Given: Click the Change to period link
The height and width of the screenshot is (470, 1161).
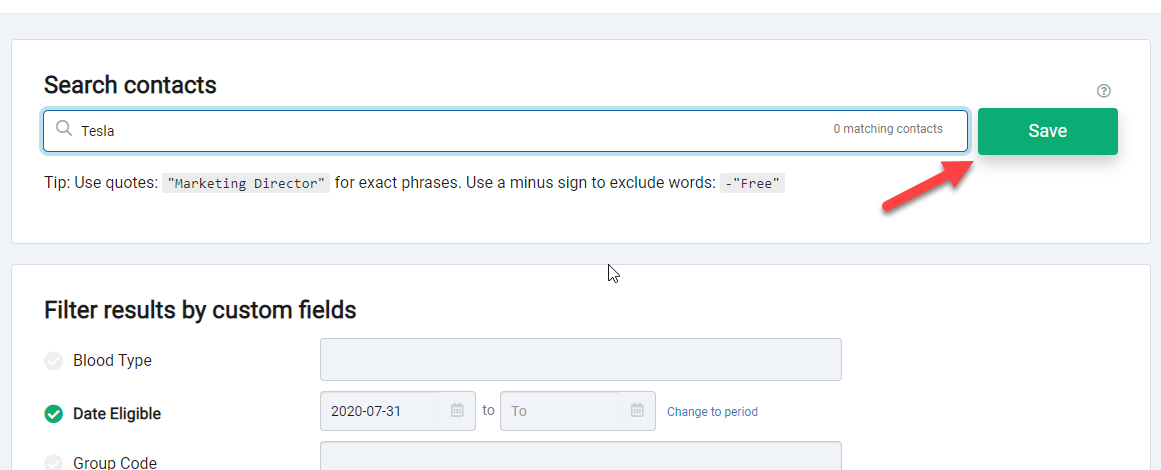Looking at the screenshot, I should 712,412.
